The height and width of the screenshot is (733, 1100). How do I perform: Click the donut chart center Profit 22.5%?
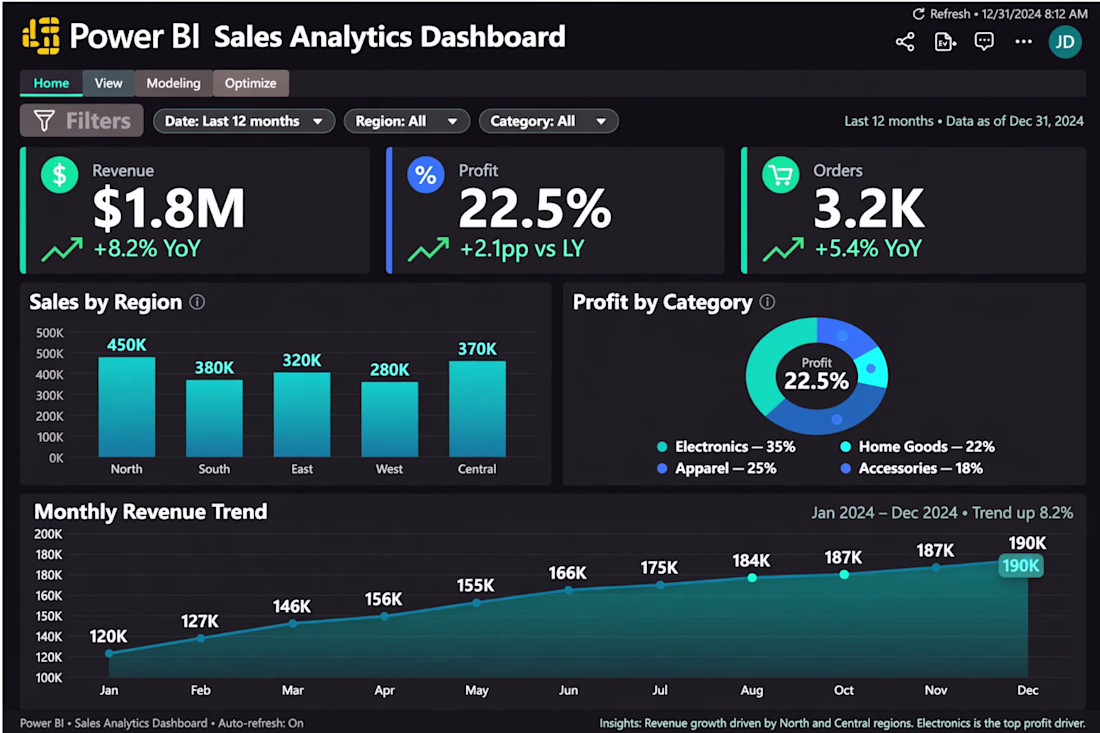point(817,375)
